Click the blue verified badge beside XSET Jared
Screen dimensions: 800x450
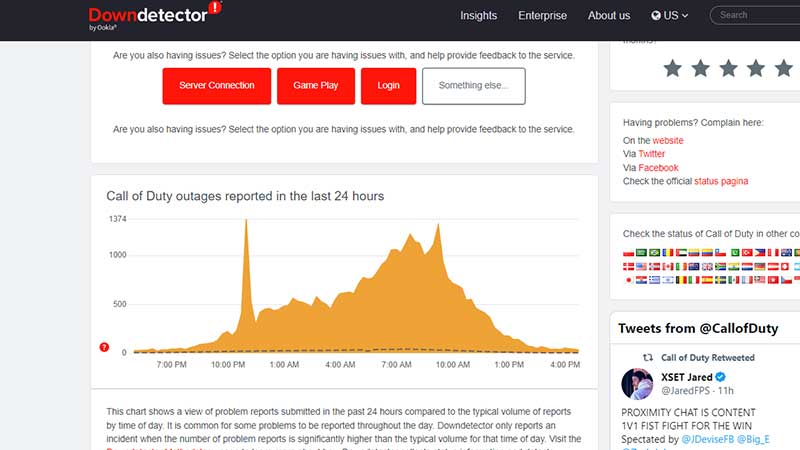pyautogui.click(x=720, y=377)
